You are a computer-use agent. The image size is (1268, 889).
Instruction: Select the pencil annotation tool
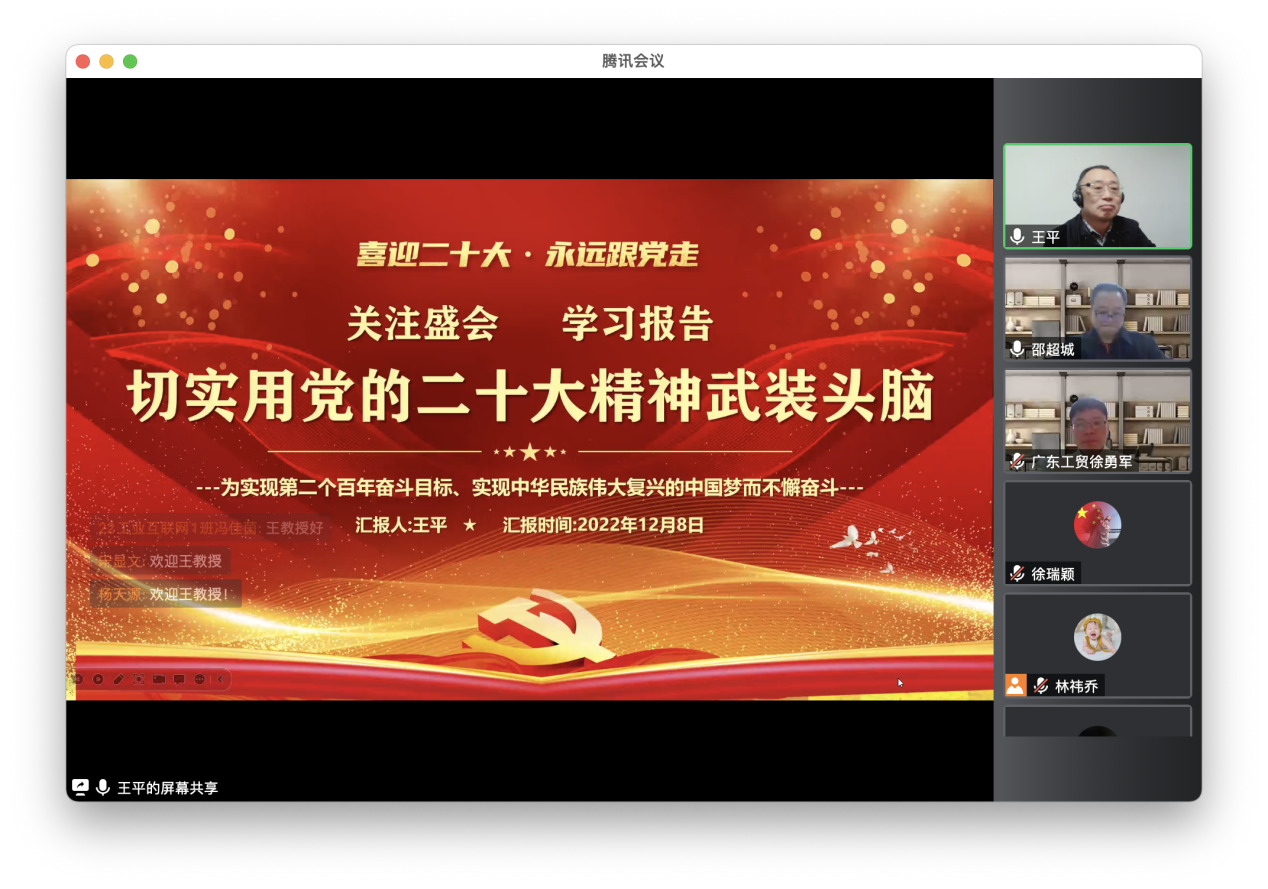click(x=119, y=679)
